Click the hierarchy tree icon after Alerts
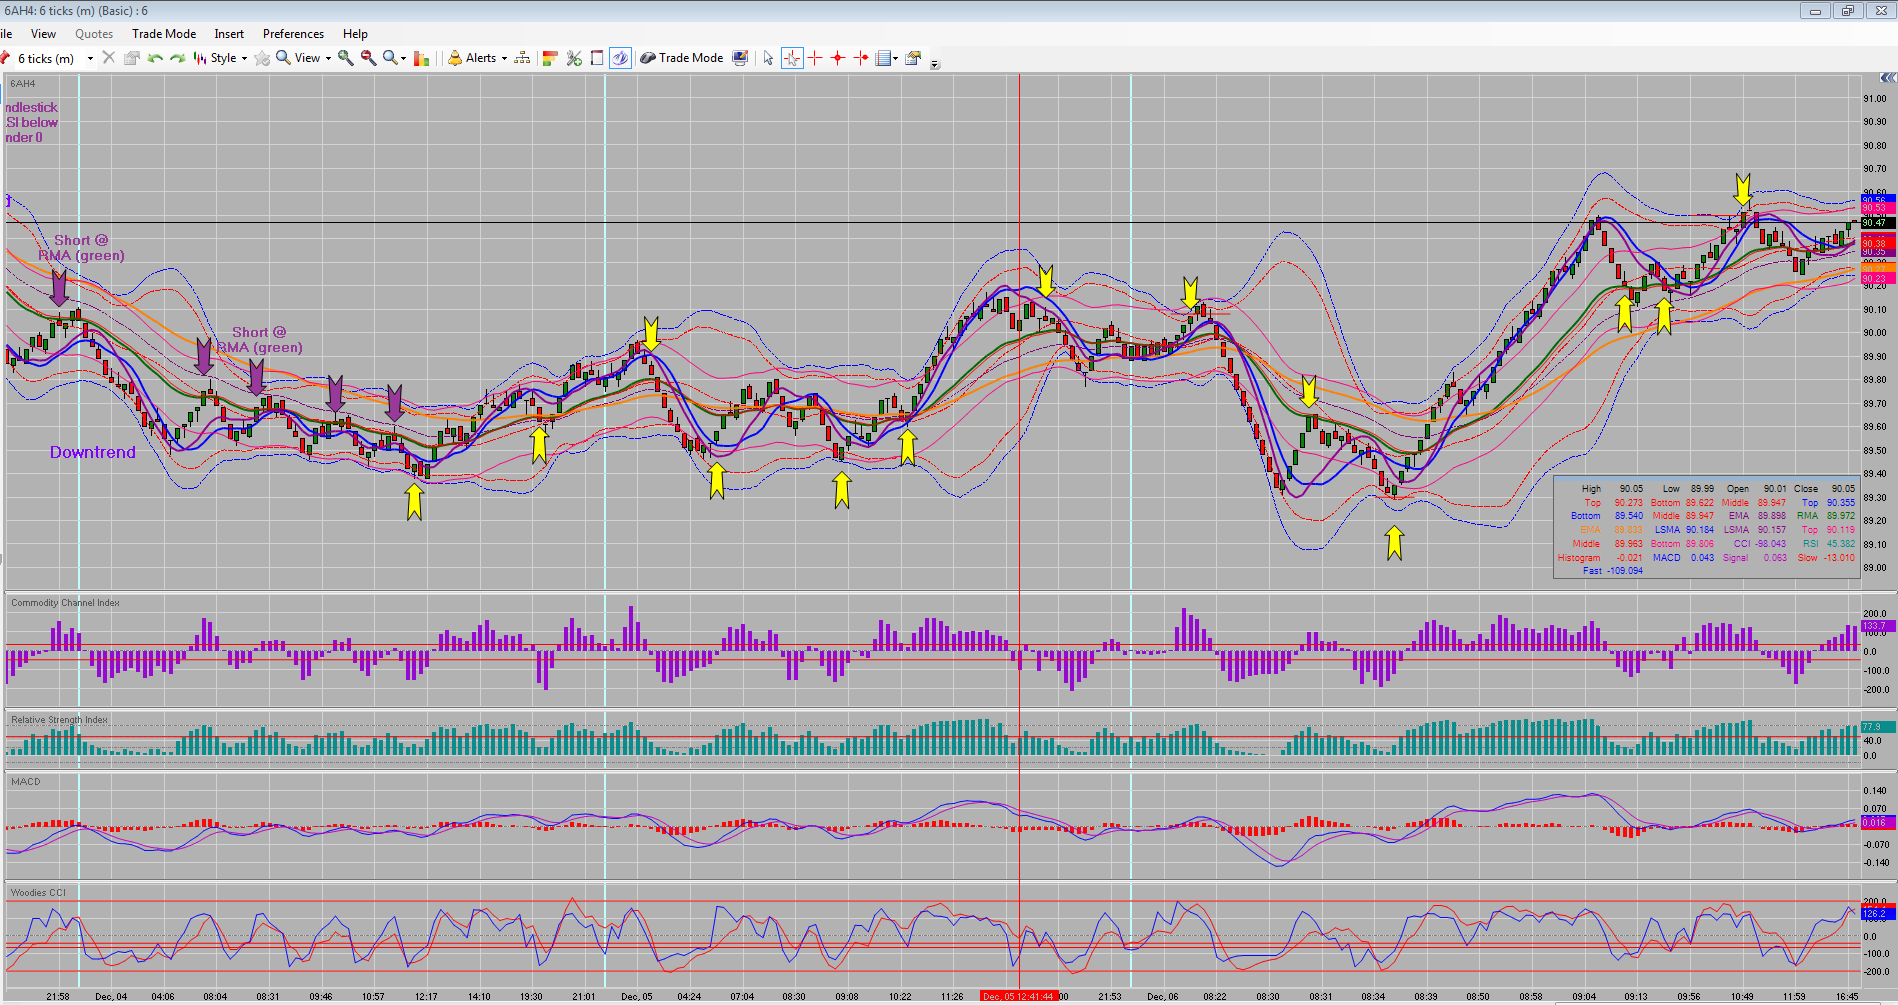Viewport: 1898px width, 1005px height. pyautogui.click(x=522, y=58)
